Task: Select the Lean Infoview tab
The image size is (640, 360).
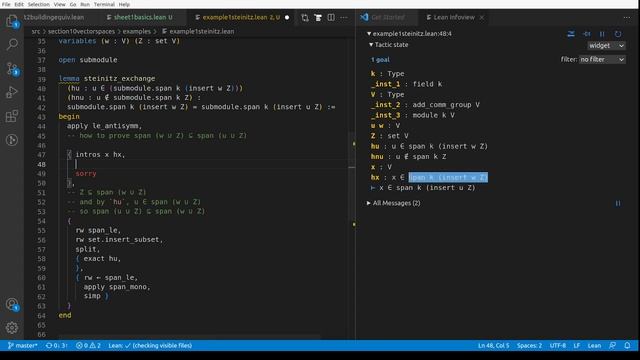Action: click(454, 18)
